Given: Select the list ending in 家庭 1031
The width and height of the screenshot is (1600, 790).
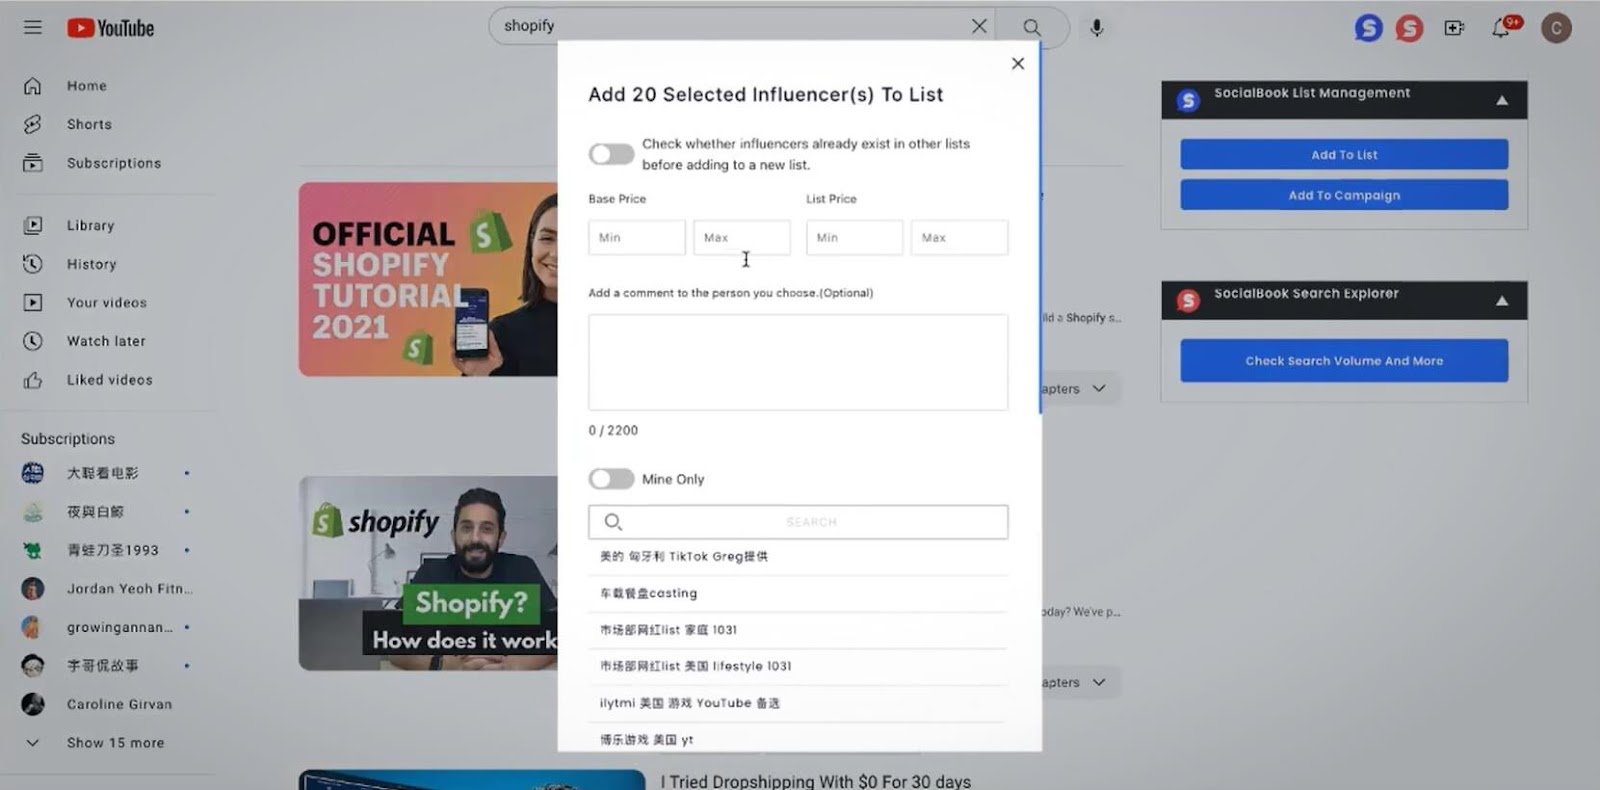Looking at the screenshot, I should click(798, 630).
